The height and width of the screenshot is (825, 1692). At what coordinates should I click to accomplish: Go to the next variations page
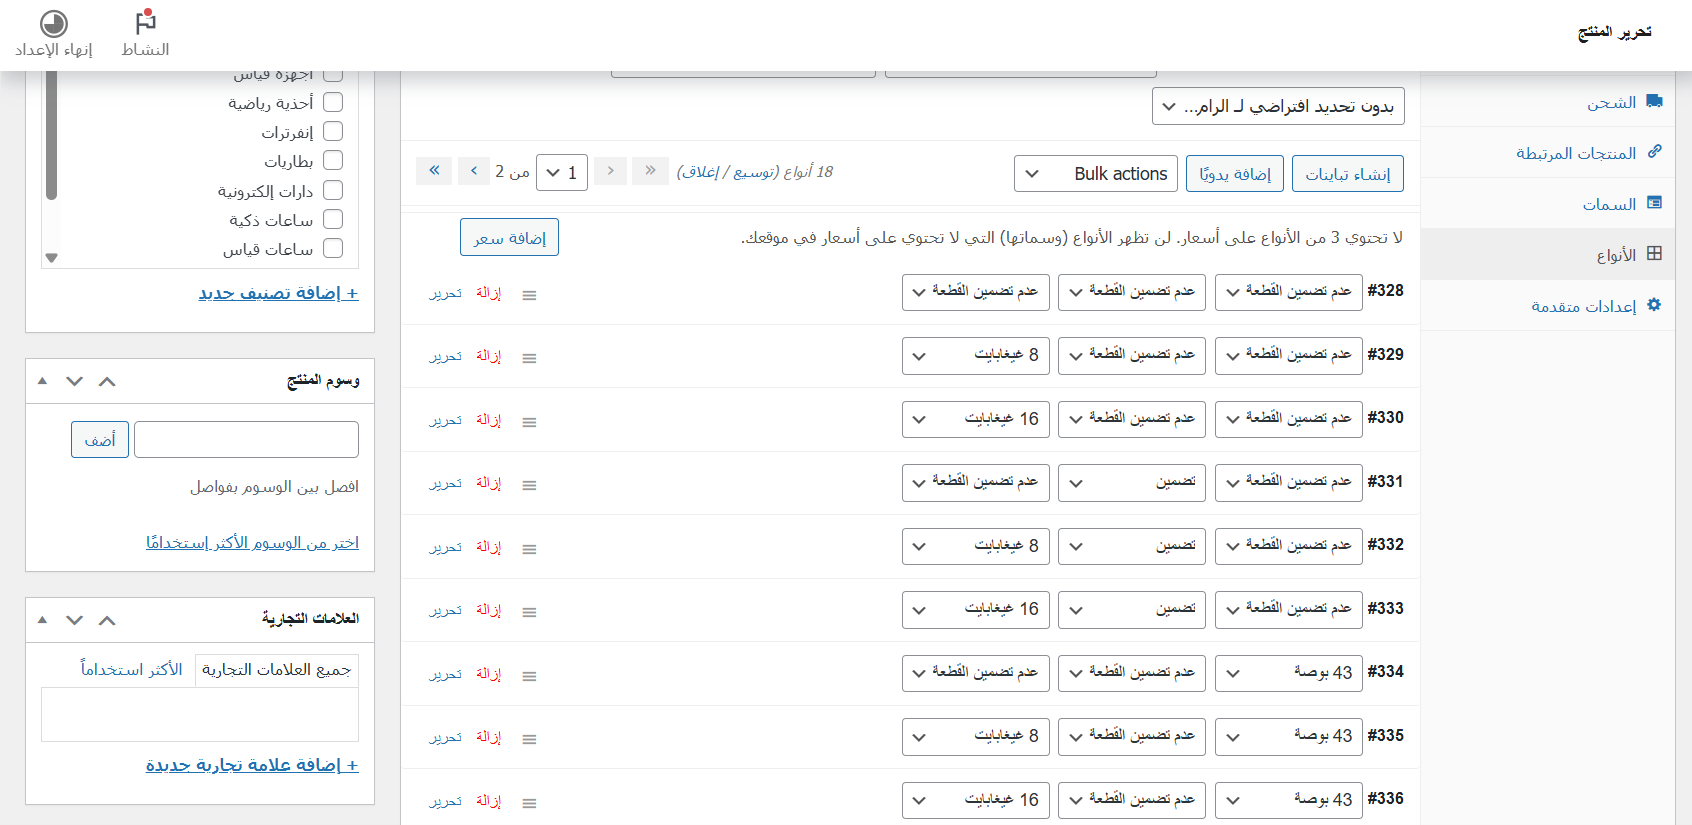pos(473,171)
